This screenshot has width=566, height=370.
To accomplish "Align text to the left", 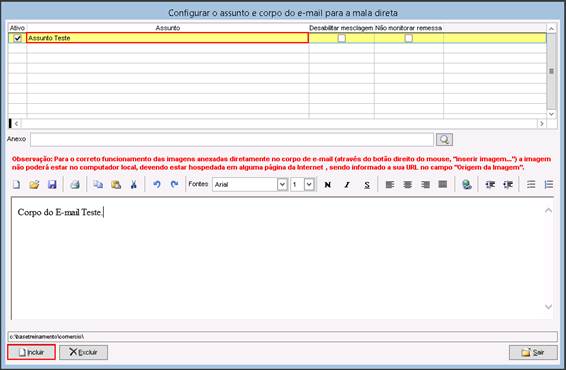I will [x=389, y=185].
